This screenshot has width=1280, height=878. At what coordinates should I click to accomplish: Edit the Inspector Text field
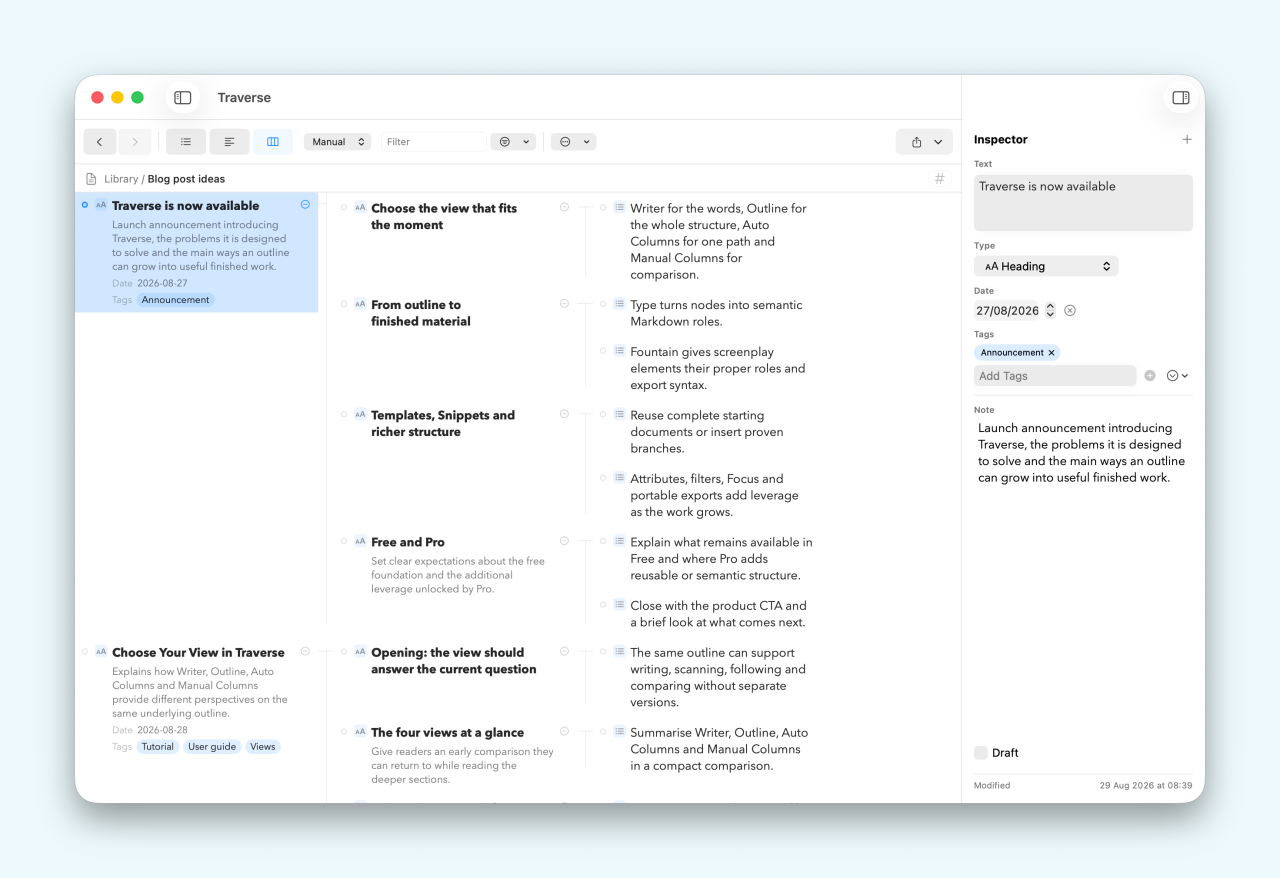click(x=1083, y=203)
